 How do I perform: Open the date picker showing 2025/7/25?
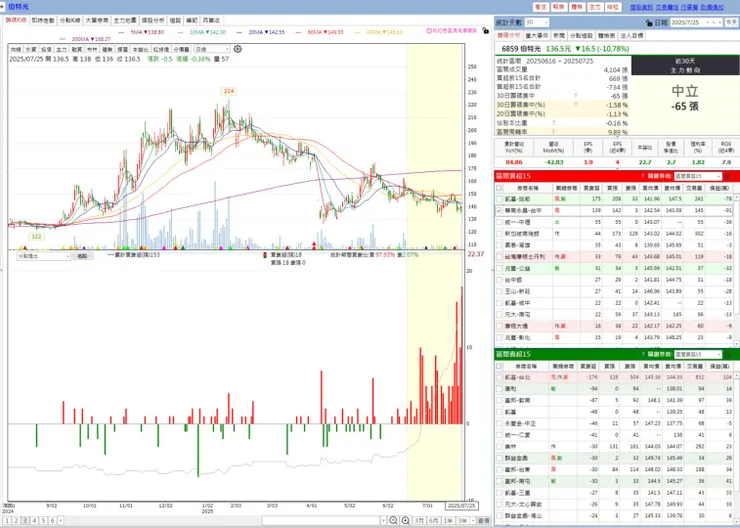pos(696,22)
